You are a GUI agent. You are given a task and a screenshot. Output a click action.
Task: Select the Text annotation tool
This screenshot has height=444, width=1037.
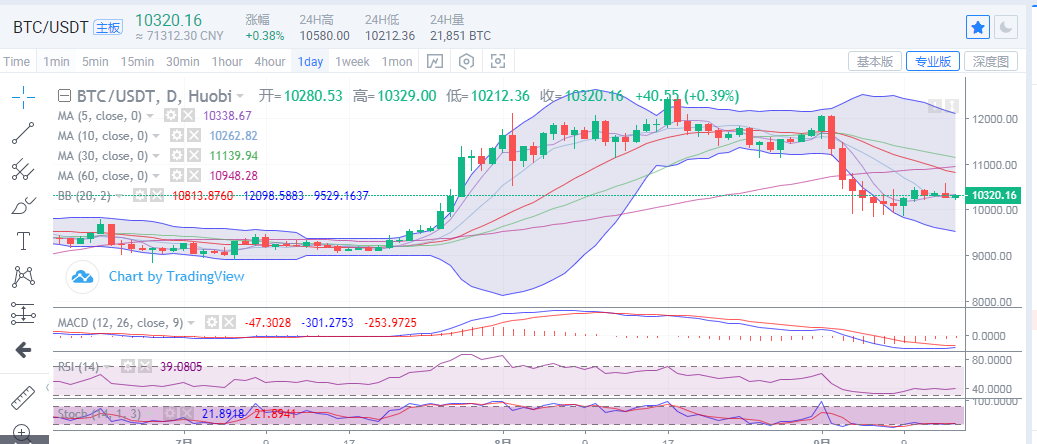(23, 241)
